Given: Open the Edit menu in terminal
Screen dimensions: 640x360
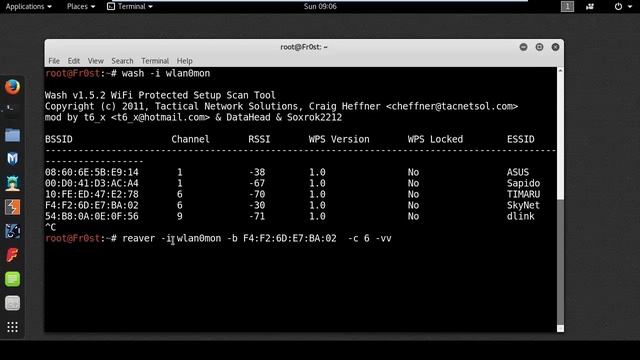Looking at the screenshot, I should tap(73, 61).
